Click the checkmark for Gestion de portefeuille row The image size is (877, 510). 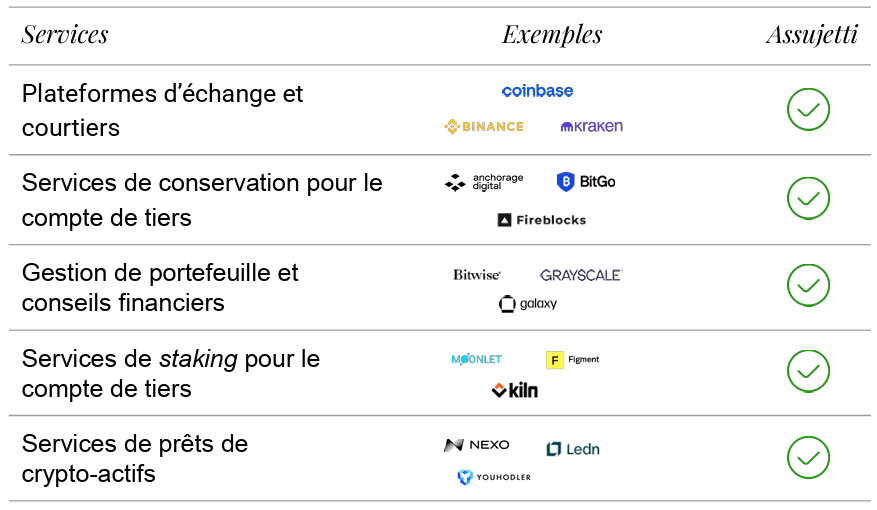pos(808,286)
